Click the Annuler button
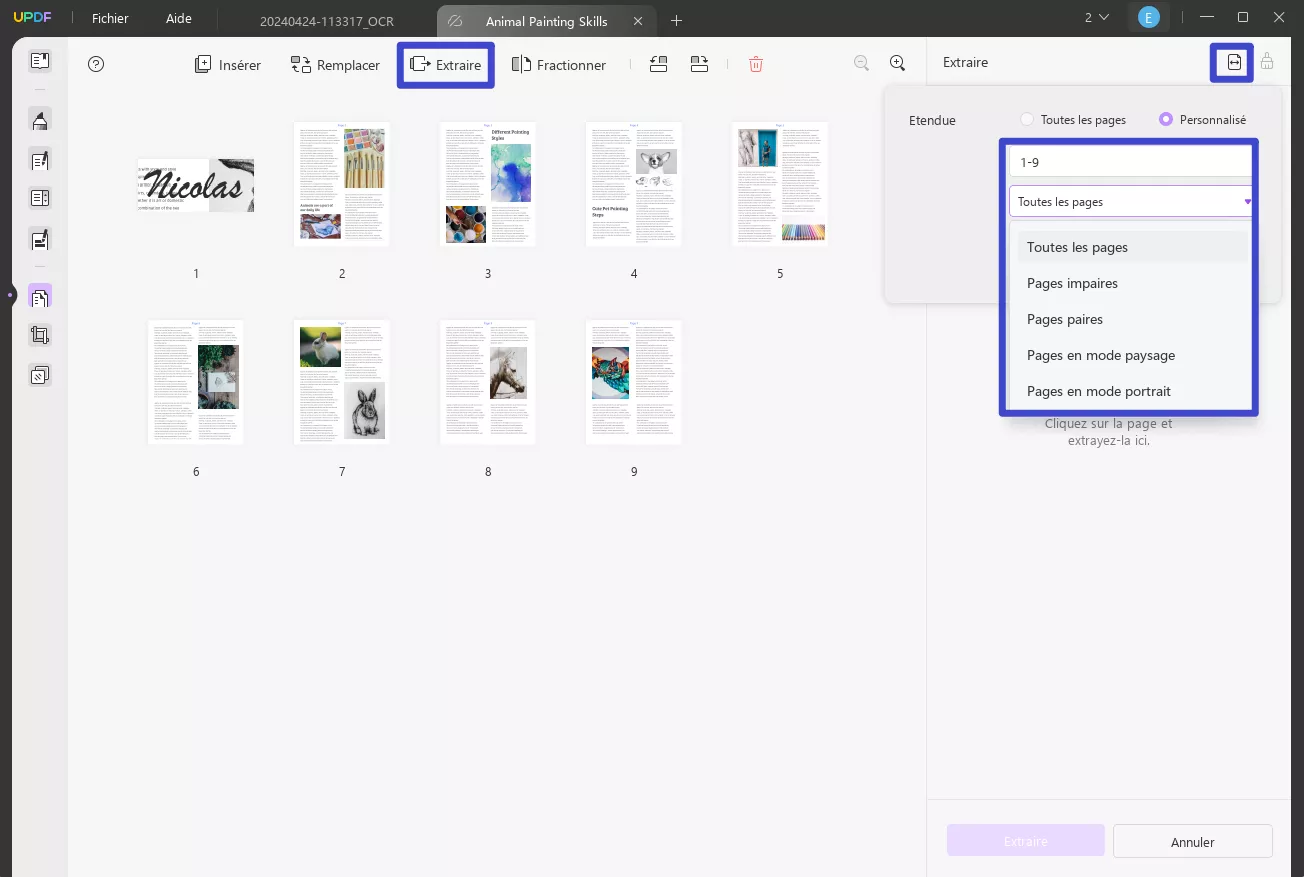Screen dimensions: 1304x877 [x=1192, y=842]
